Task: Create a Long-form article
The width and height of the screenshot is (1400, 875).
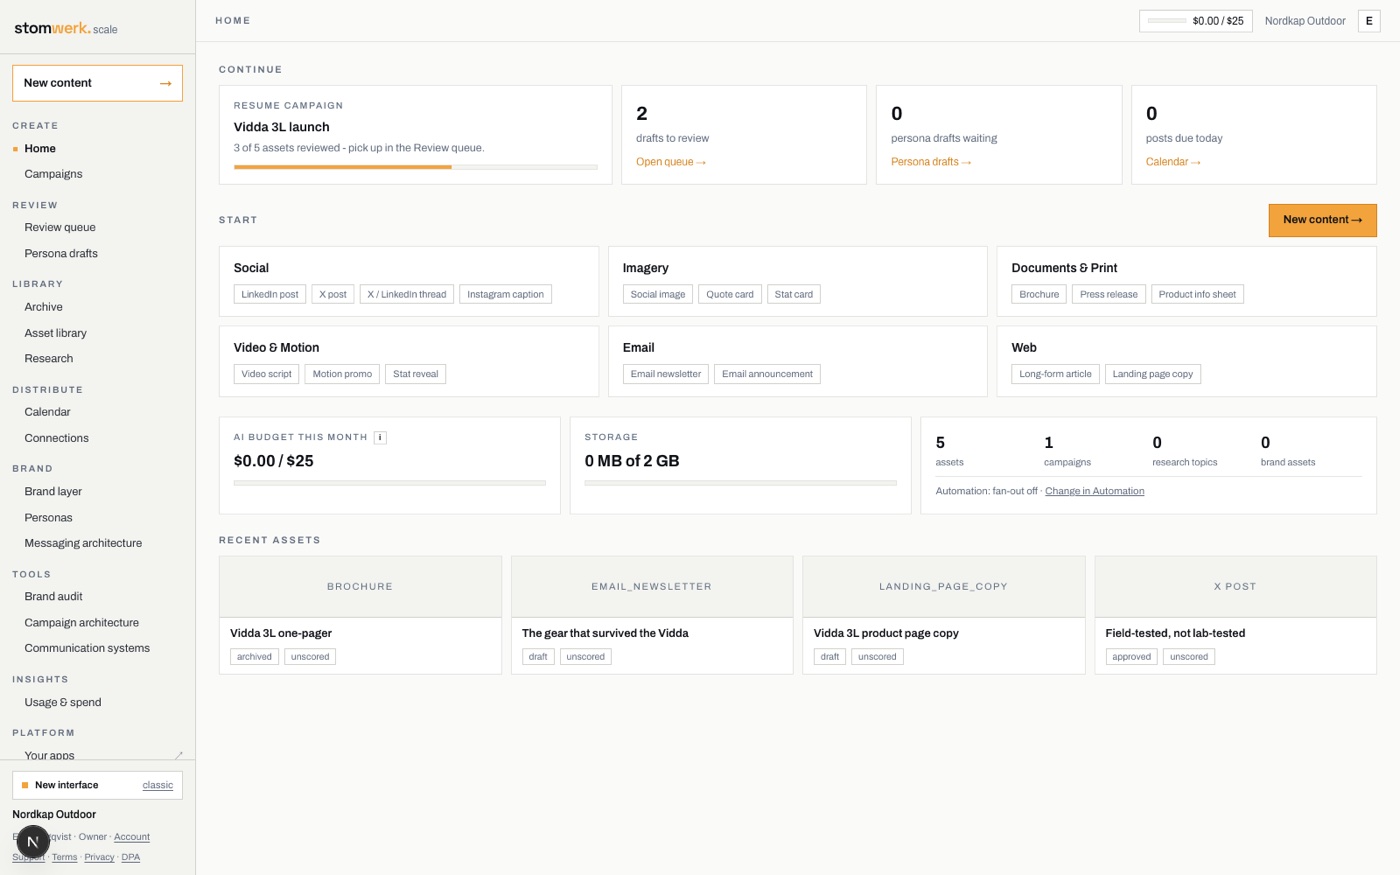Action: (1055, 374)
